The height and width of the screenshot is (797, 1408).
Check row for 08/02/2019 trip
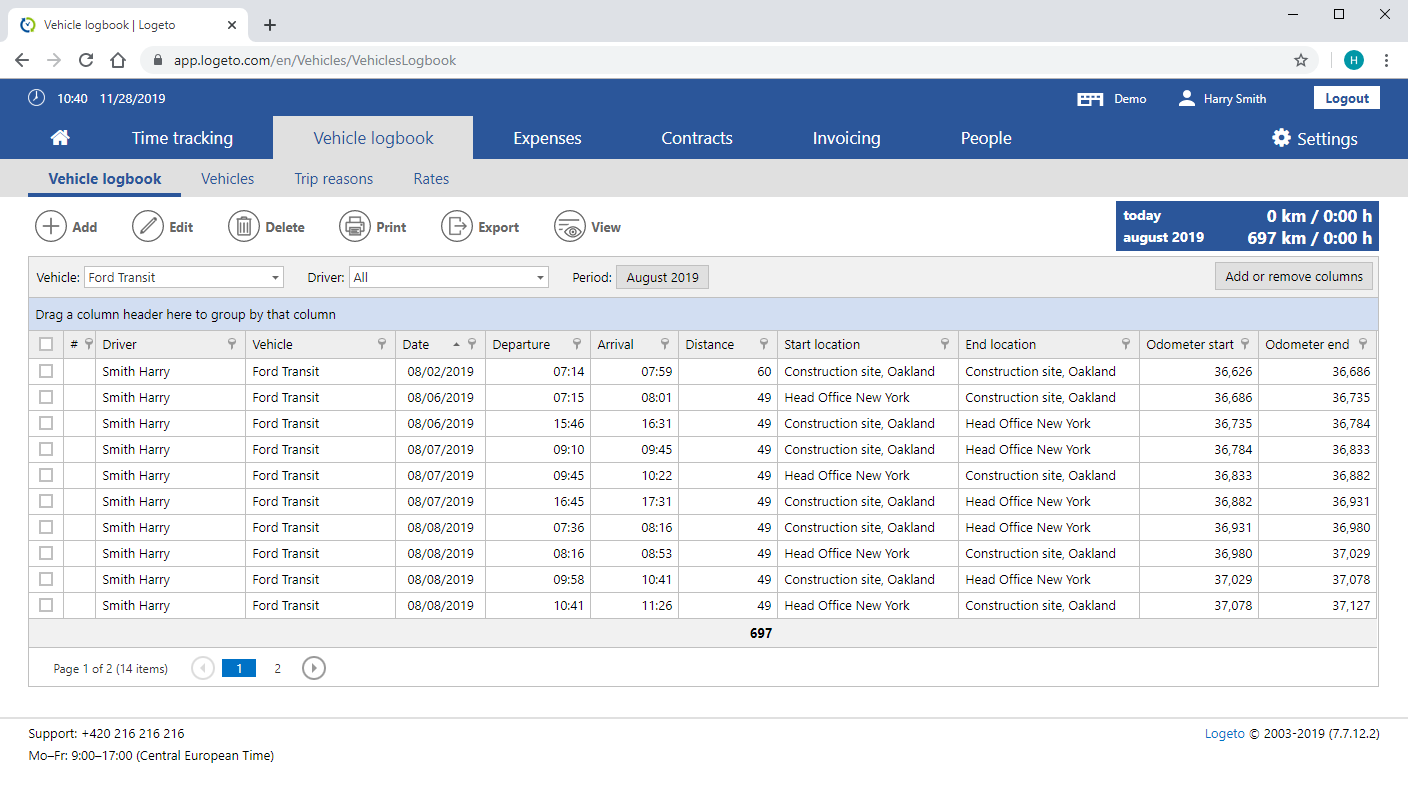(46, 371)
